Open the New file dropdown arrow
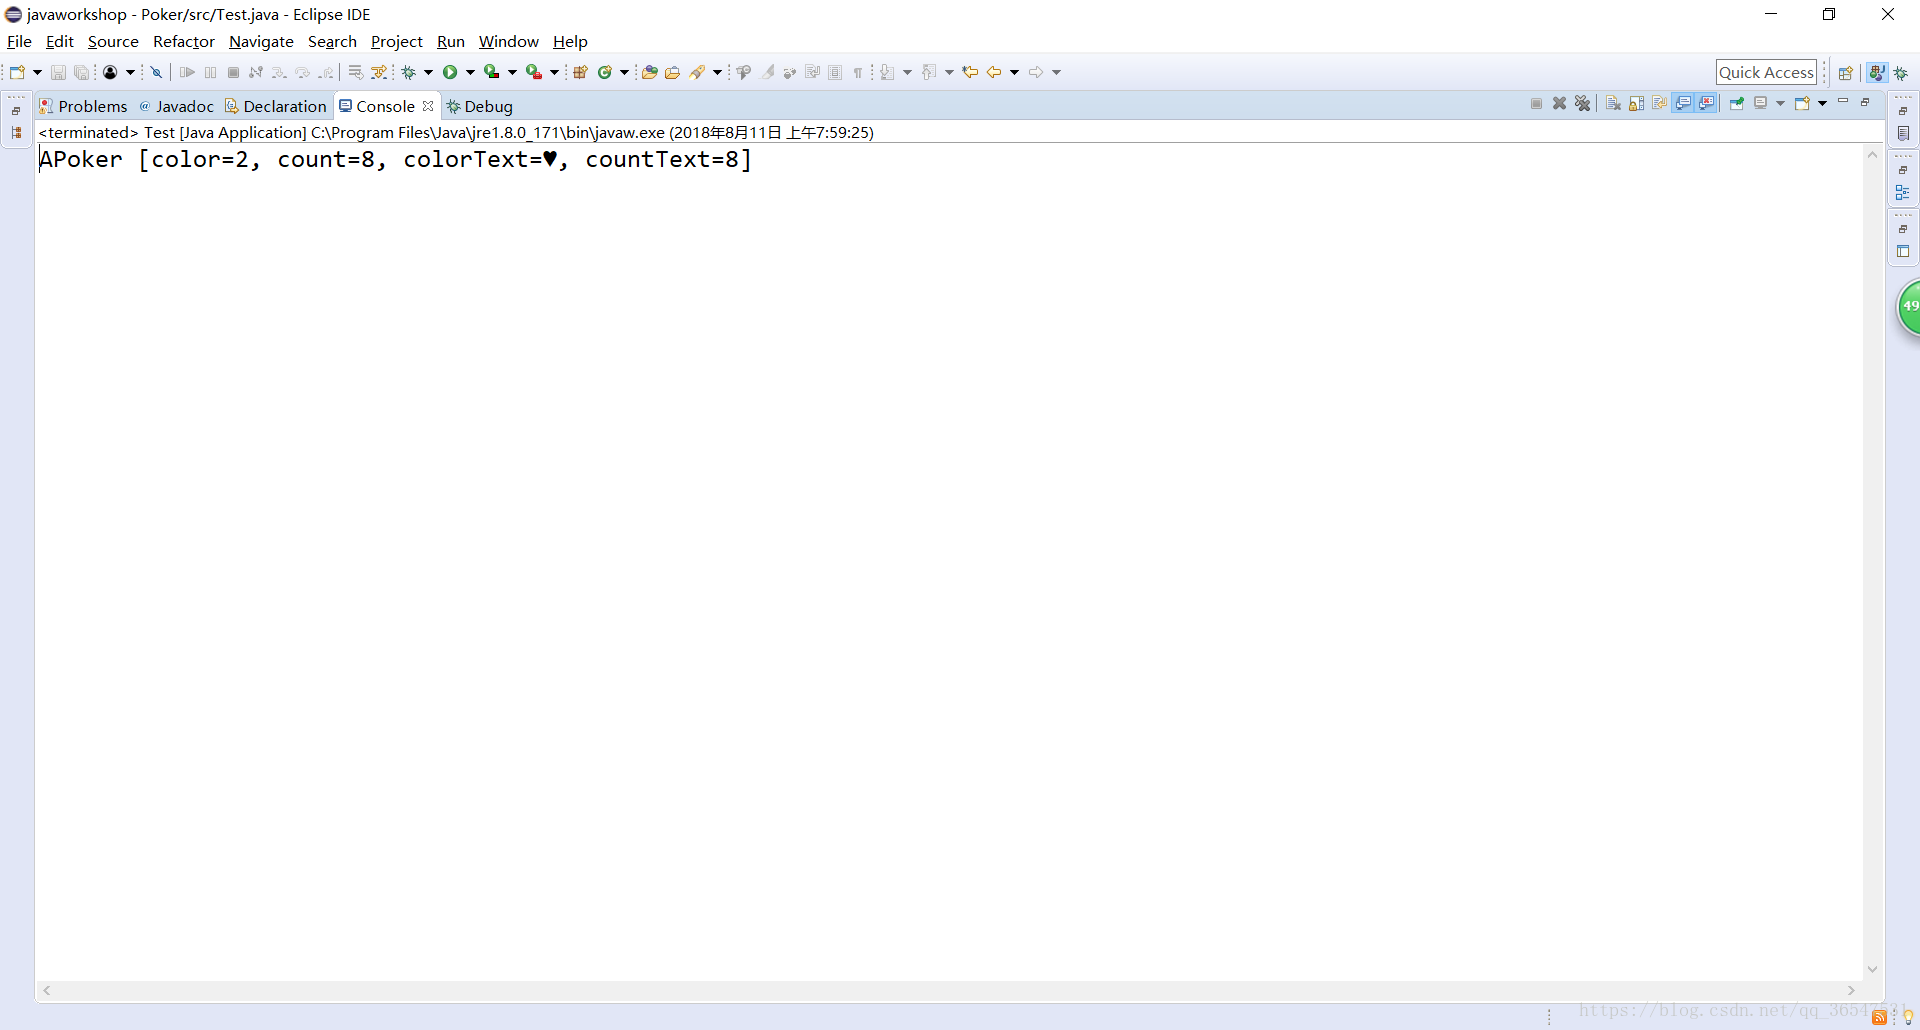Screen dimensions: 1920x1030 (37, 72)
